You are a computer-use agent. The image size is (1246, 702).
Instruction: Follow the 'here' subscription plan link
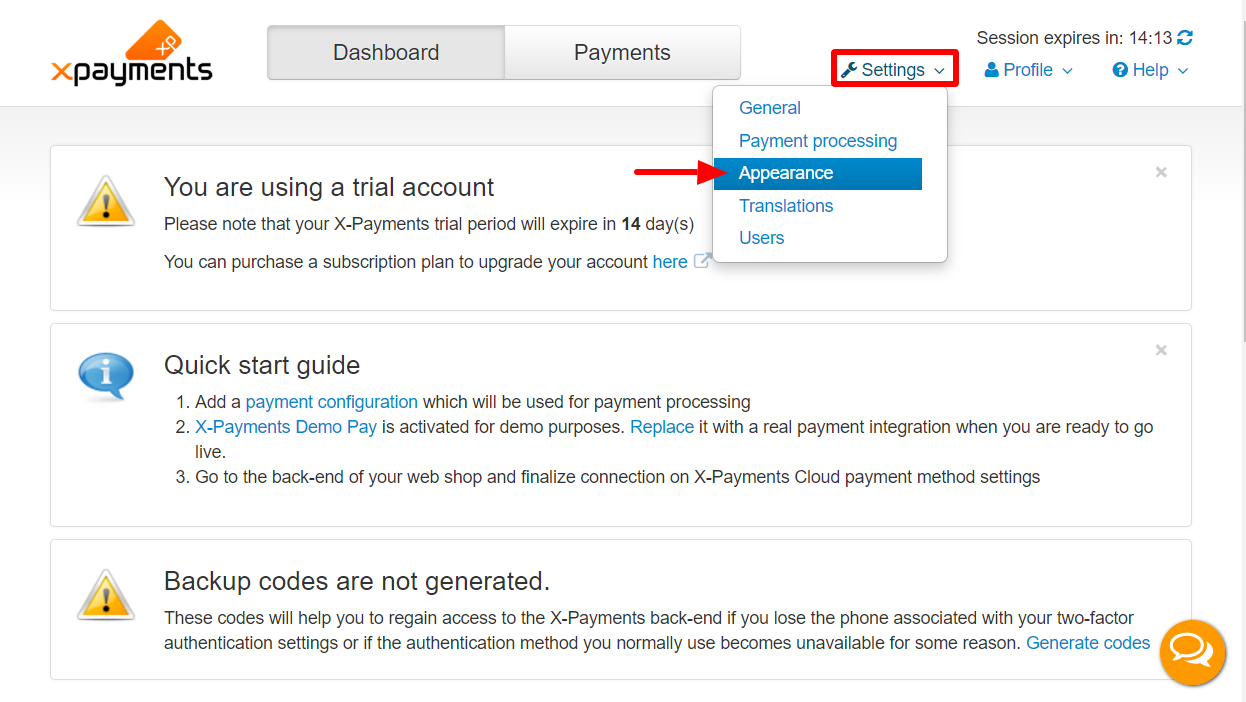(x=670, y=262)
